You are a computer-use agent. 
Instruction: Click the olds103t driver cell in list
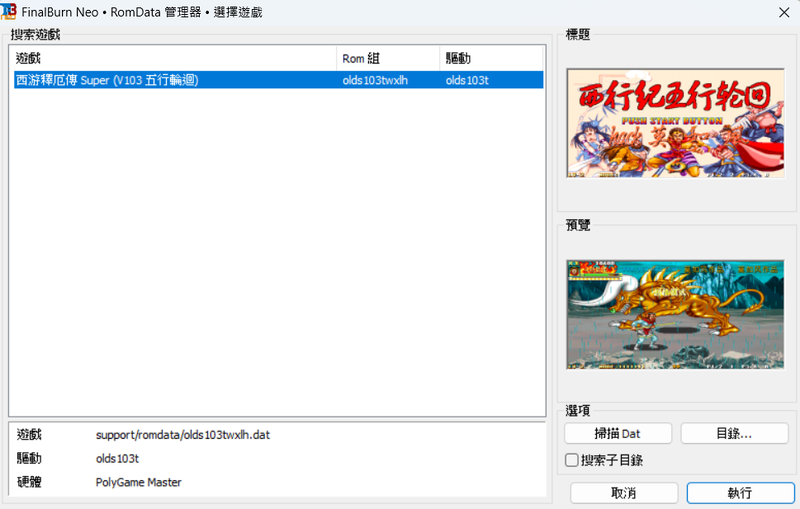467,80
